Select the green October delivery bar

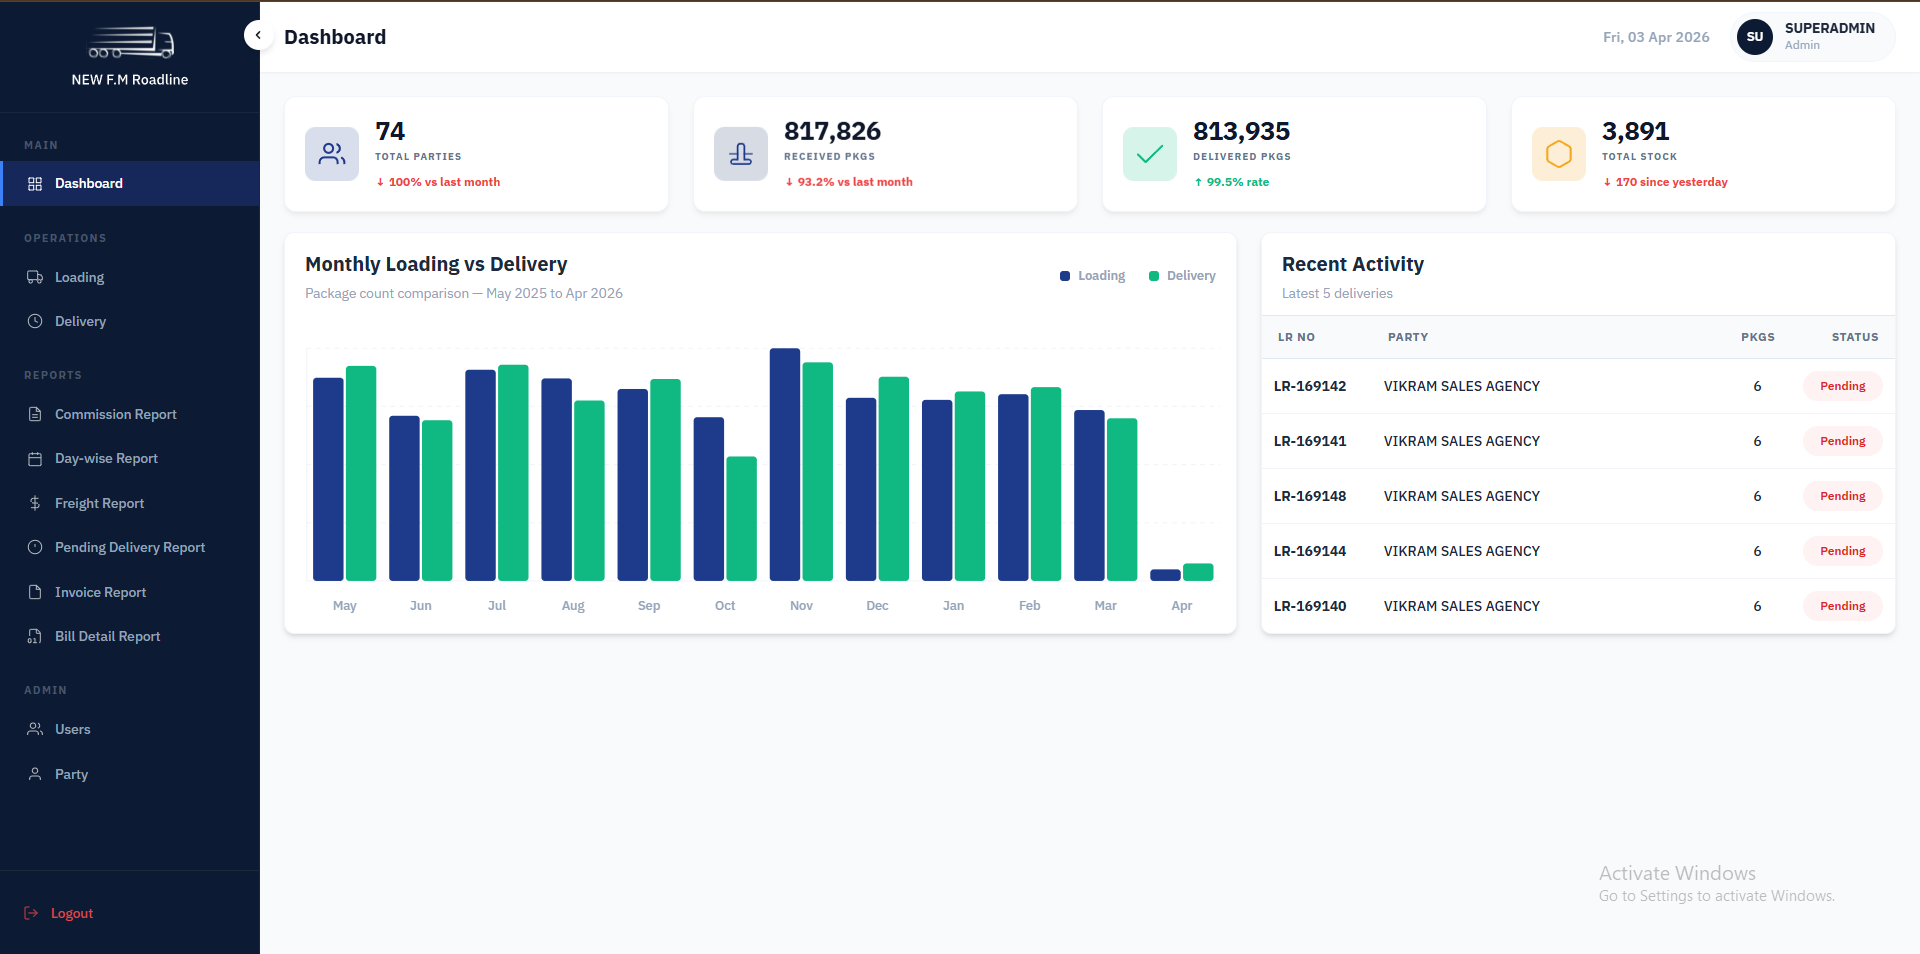[741, 518]
